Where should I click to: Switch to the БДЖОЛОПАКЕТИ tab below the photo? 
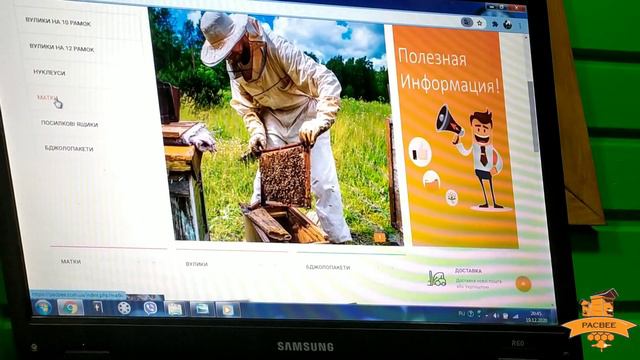click(x=328, y=267)
